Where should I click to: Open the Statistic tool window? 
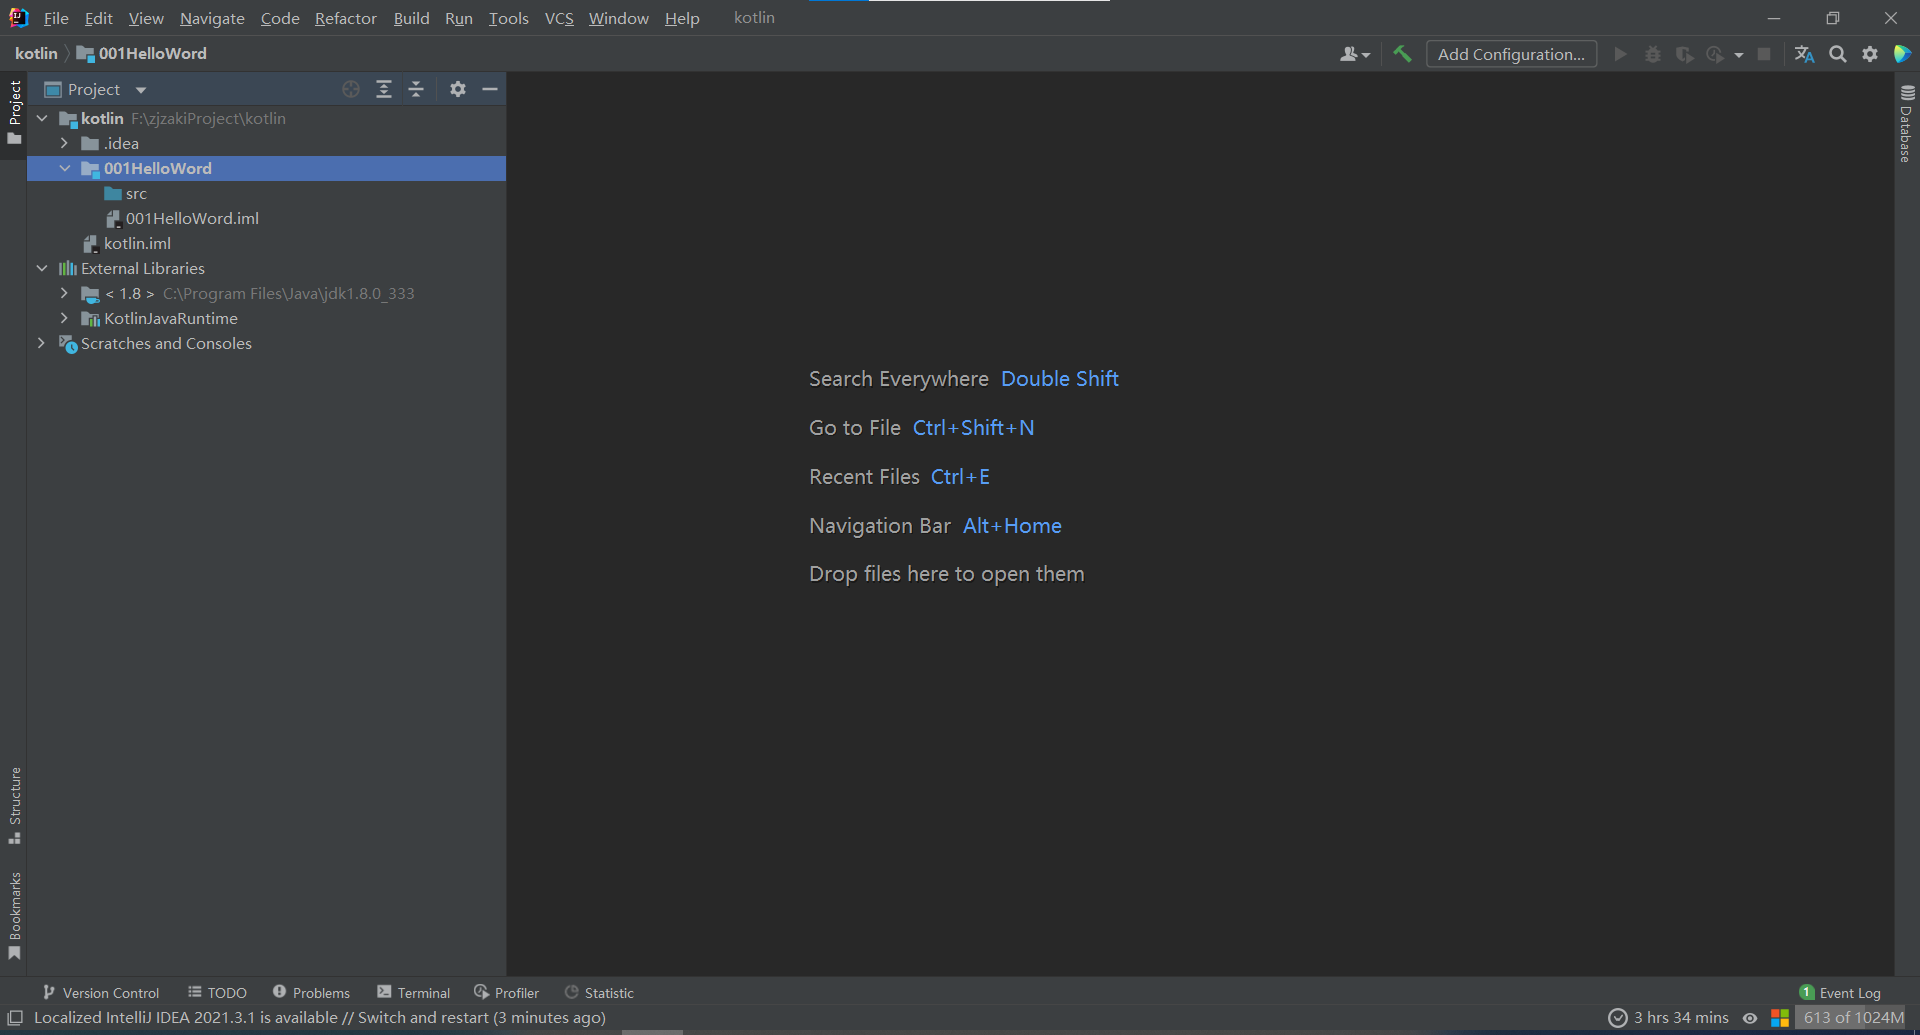click(x=599, y=993)
